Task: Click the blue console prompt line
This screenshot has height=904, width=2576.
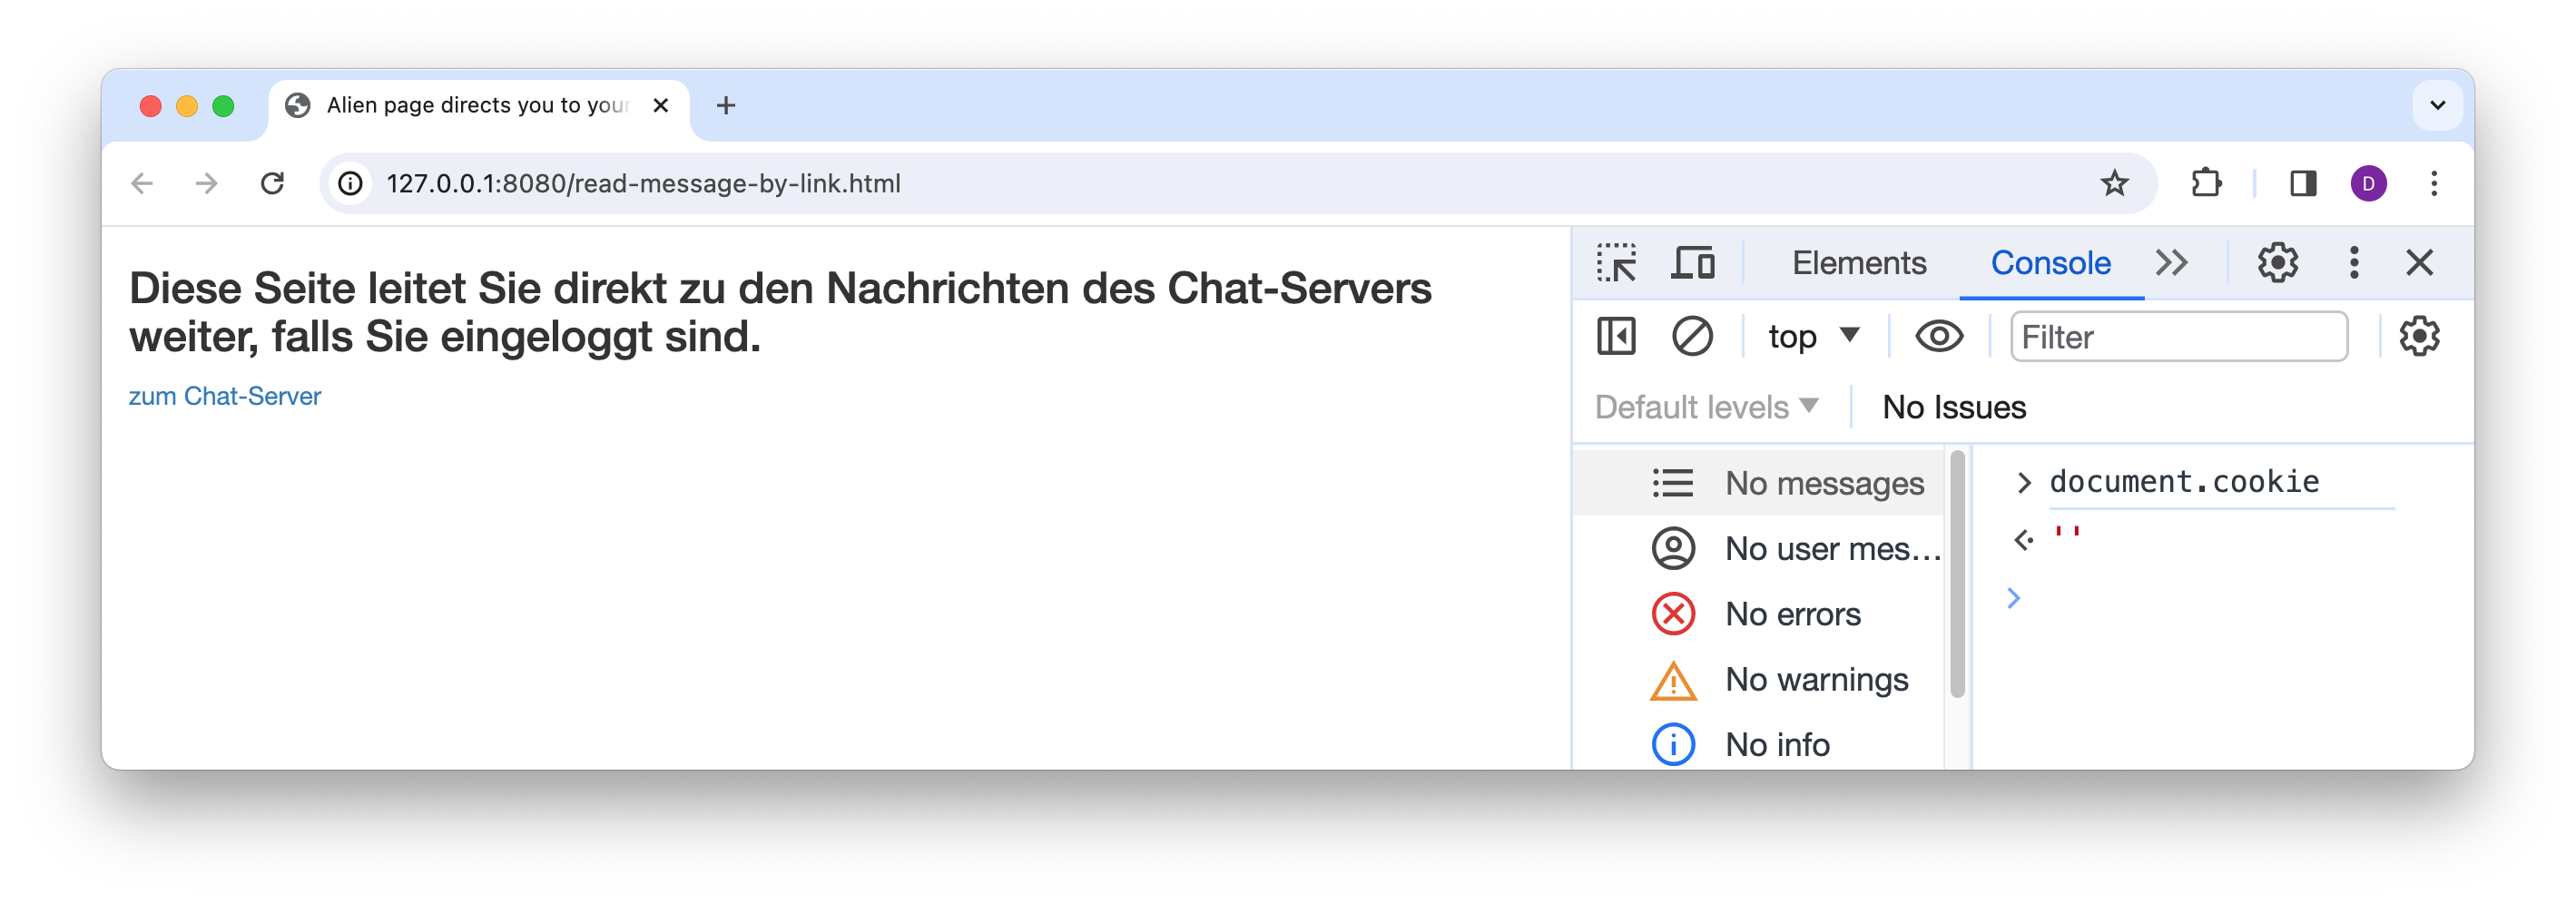Action: (2220, 598)
